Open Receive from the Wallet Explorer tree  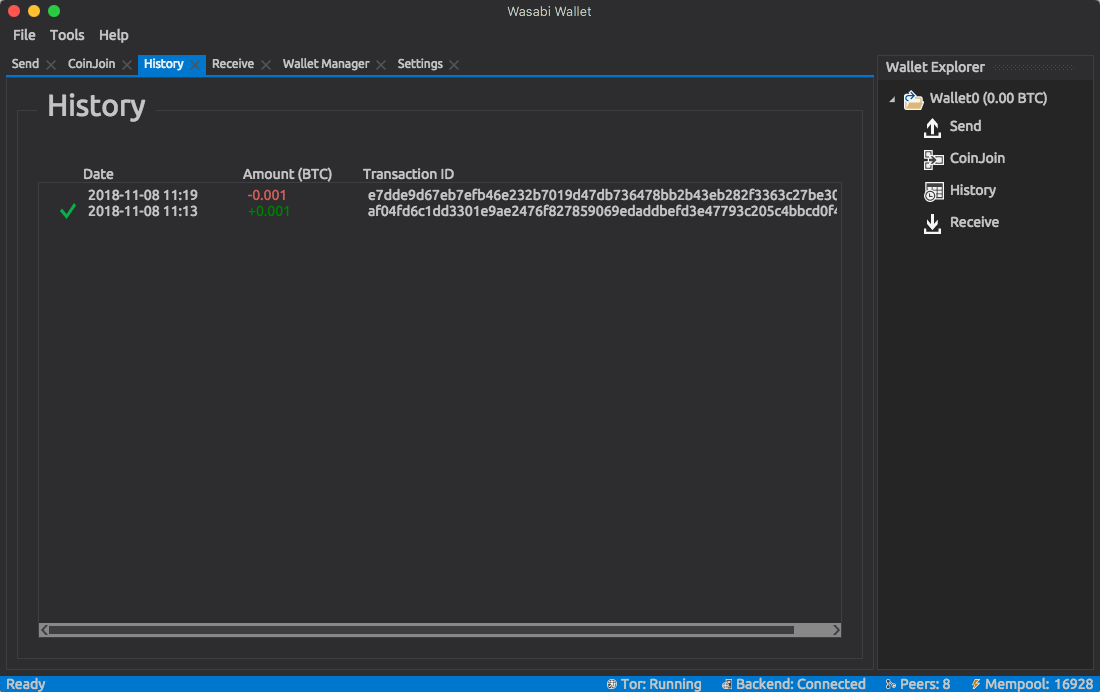pyautogui.click(x=974, y=222)
